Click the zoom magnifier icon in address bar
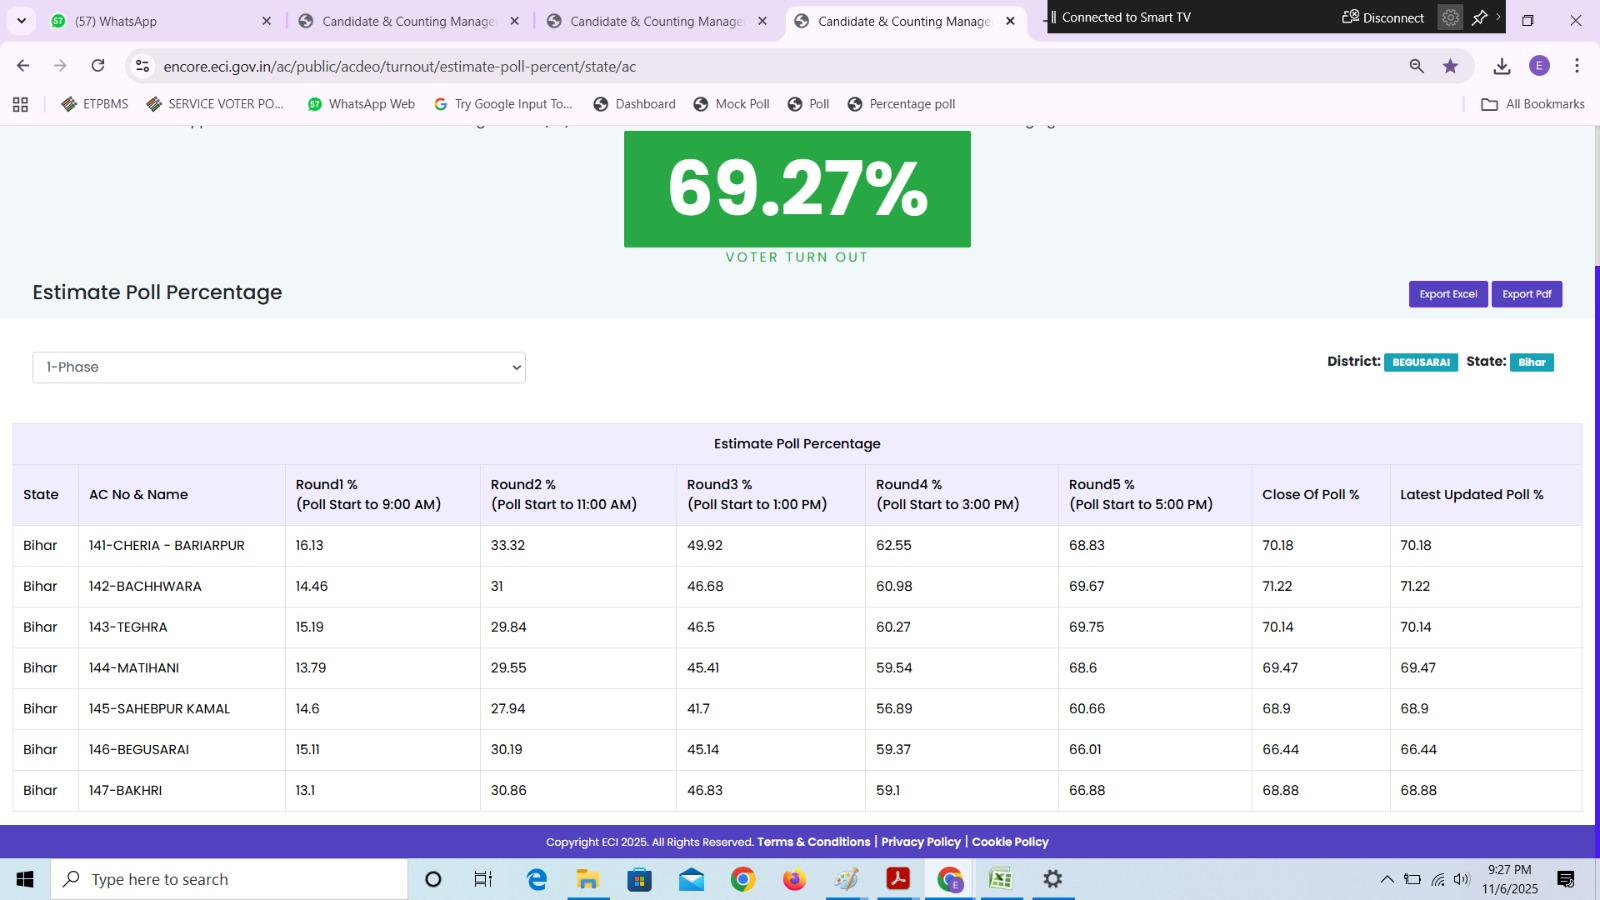 pos(1416,66)
